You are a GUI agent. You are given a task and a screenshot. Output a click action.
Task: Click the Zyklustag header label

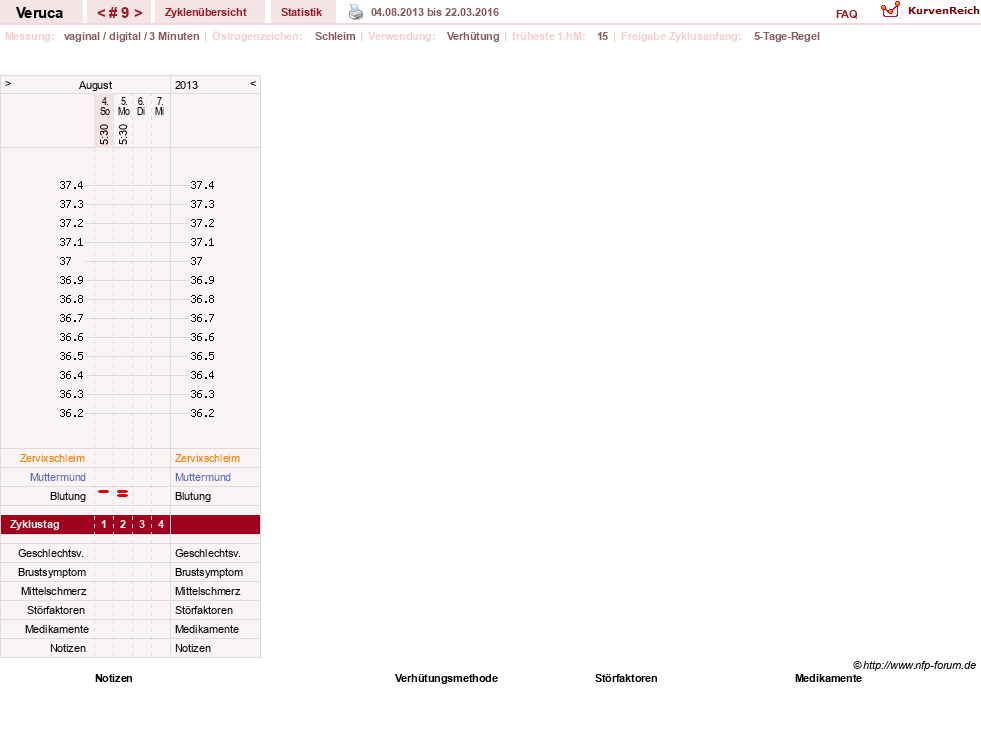(x=34, y=524)
